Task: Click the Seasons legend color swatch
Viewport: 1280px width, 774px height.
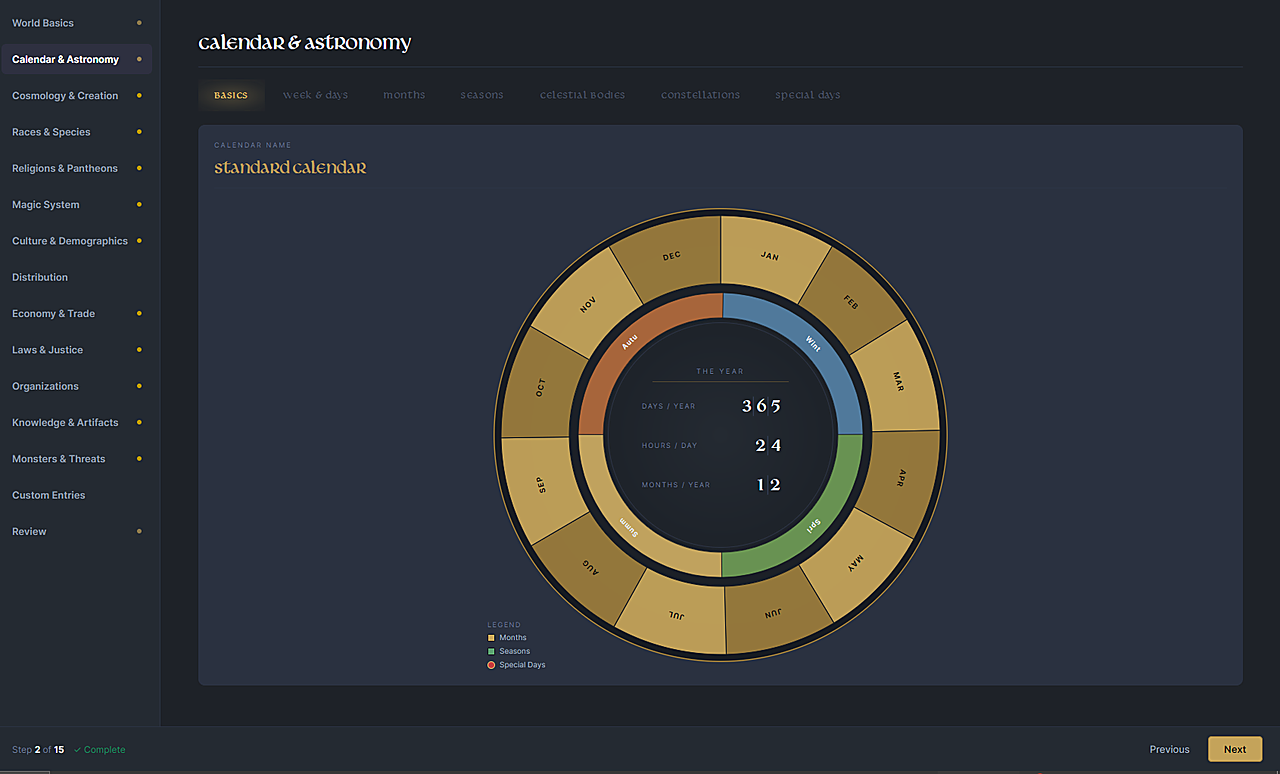Action: [x=491, y=651]
